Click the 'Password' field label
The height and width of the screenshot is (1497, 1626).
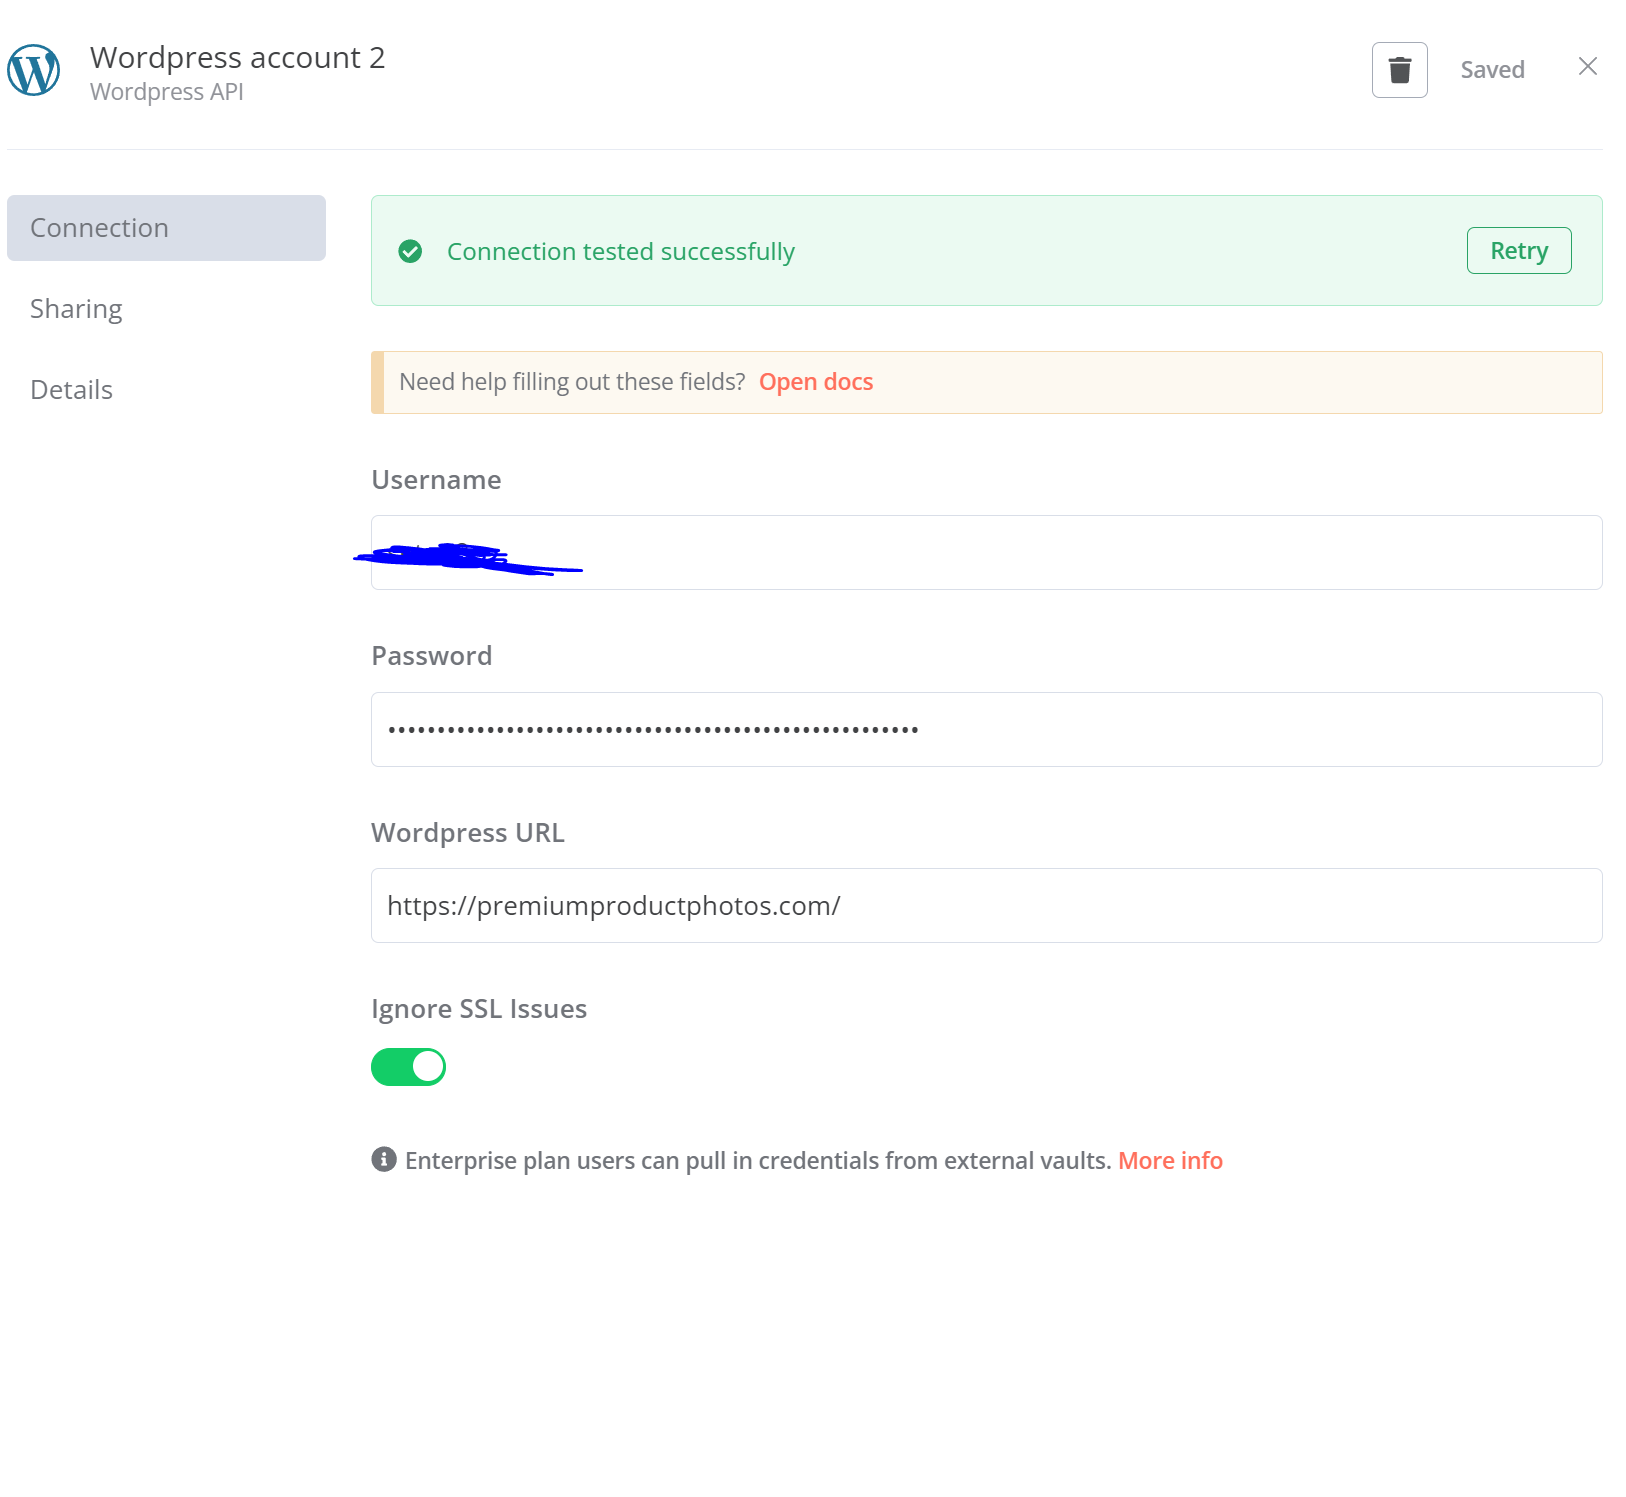point(432,656)
